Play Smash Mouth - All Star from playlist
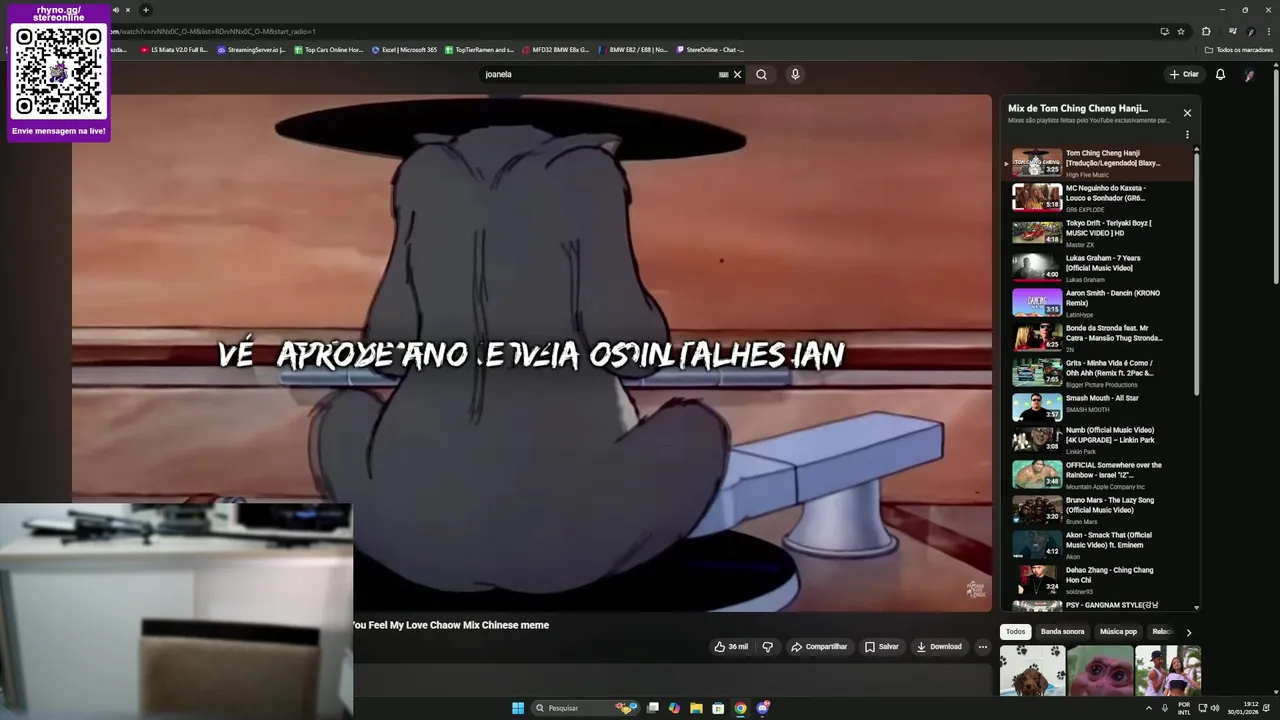The image size is (1280, 720). pos(1098,407)
